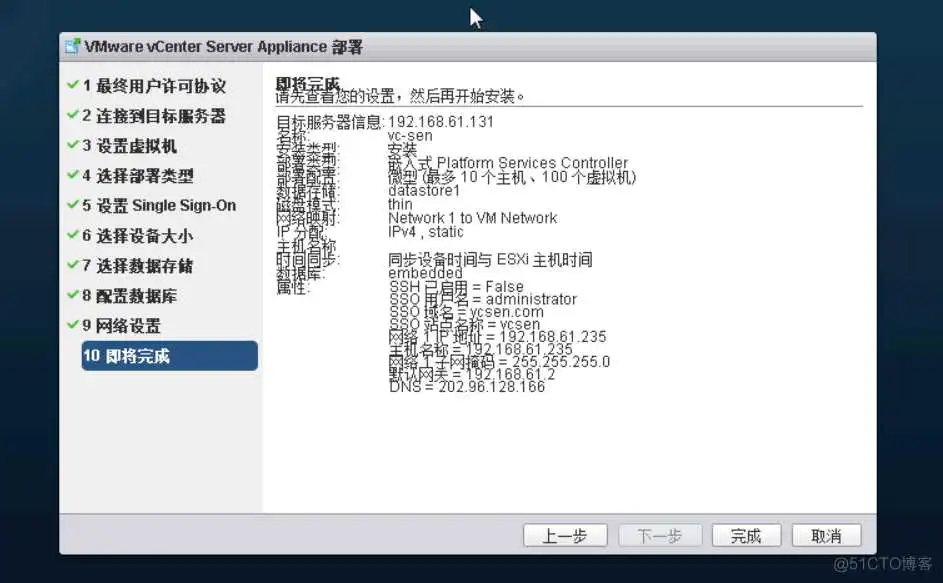Image resolution: width=943 pixels, height=583 pixels.
Task: Go to step 7 选择数据存储
Action: point(137,265)
